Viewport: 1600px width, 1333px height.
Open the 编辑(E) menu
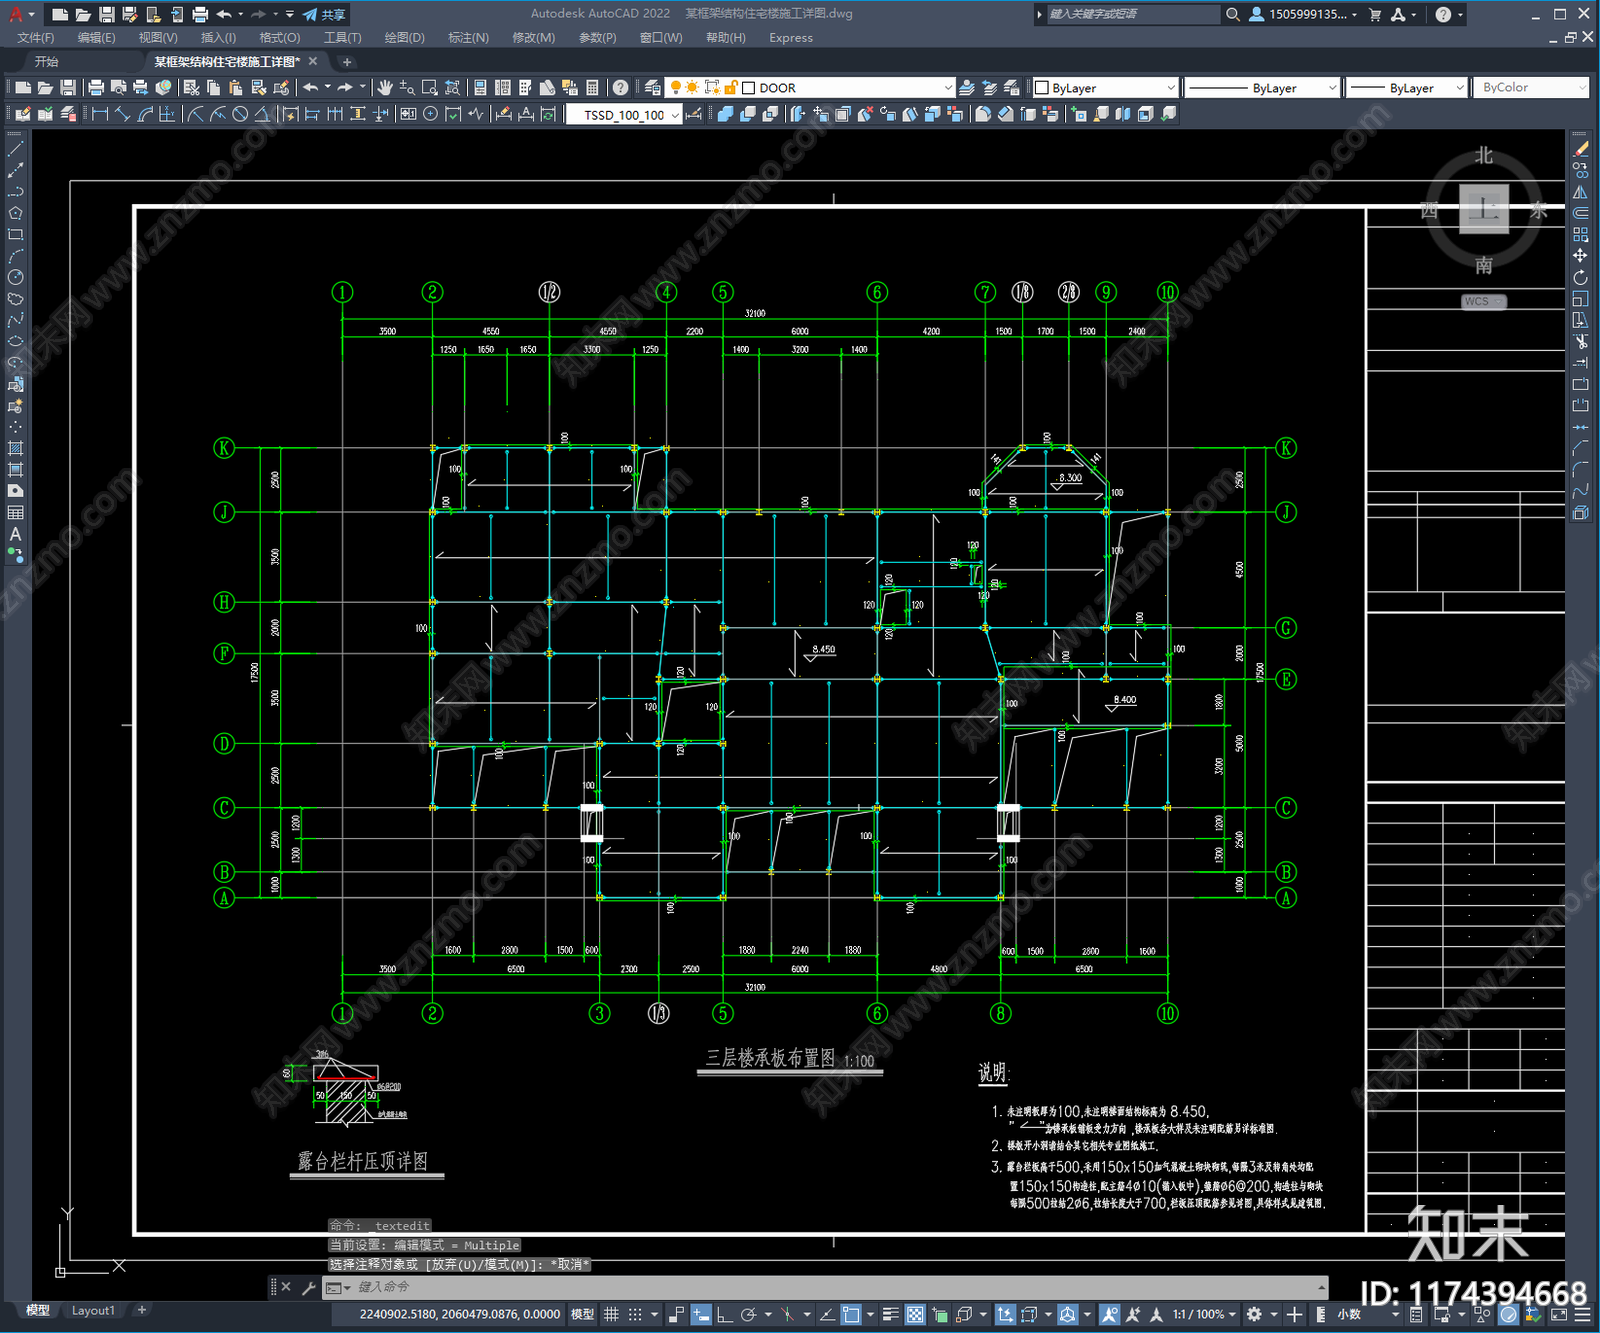pos(96,38)
